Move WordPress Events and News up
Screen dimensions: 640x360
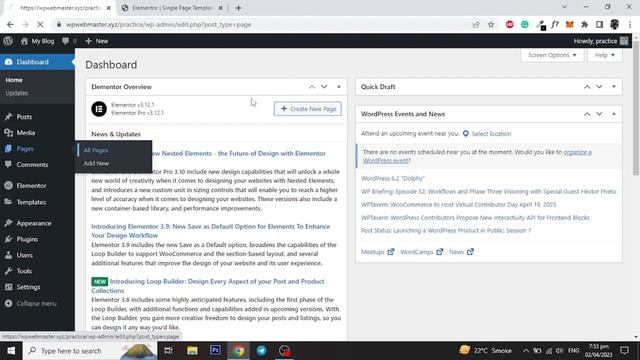point(587,114)
